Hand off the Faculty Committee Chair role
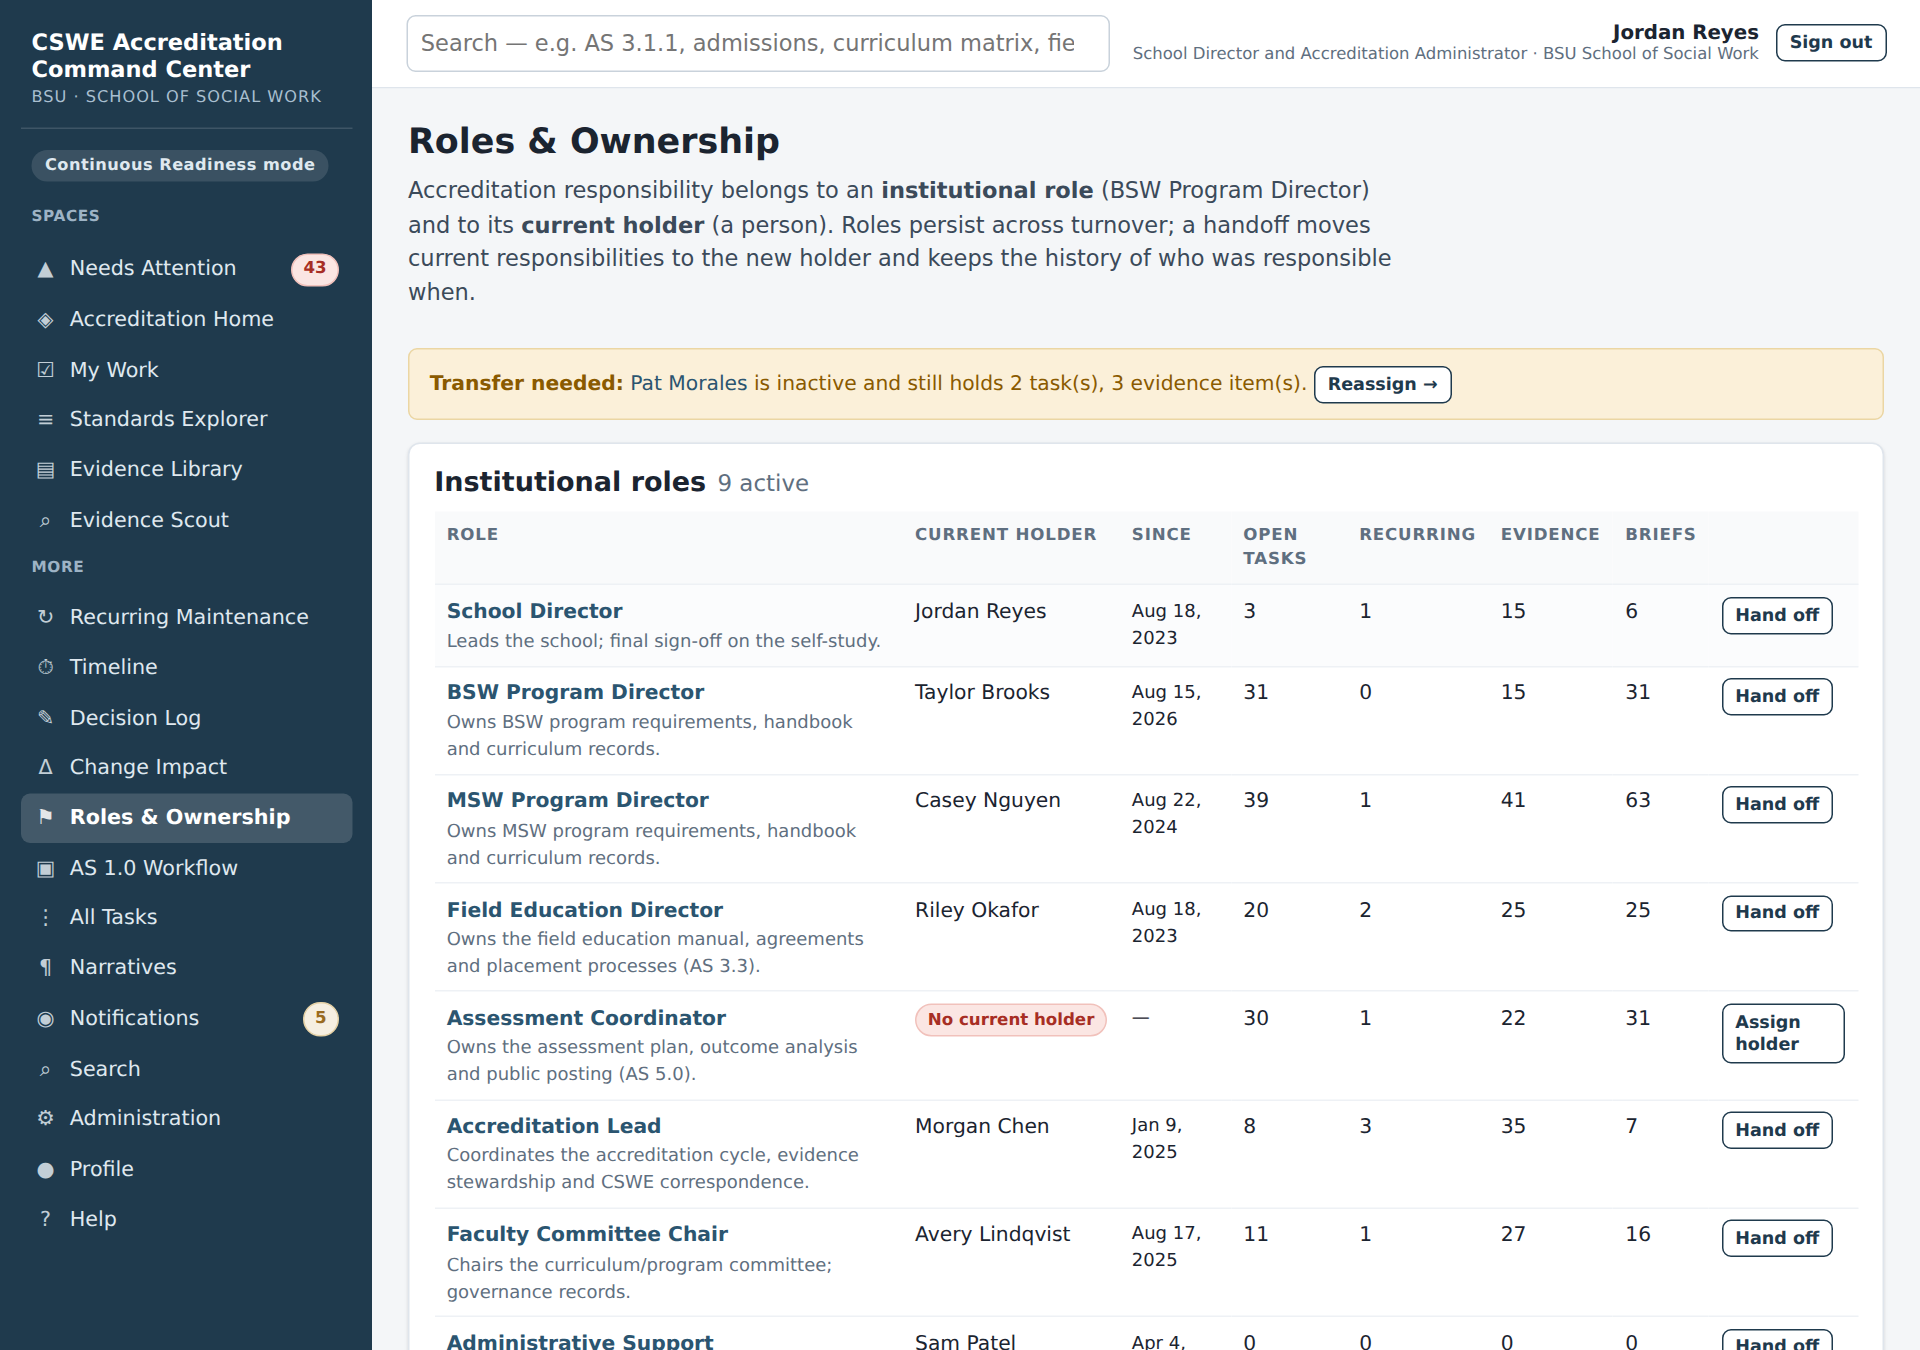This screenshot has height=1350, width=1920. click(x=1777, y=1238)
